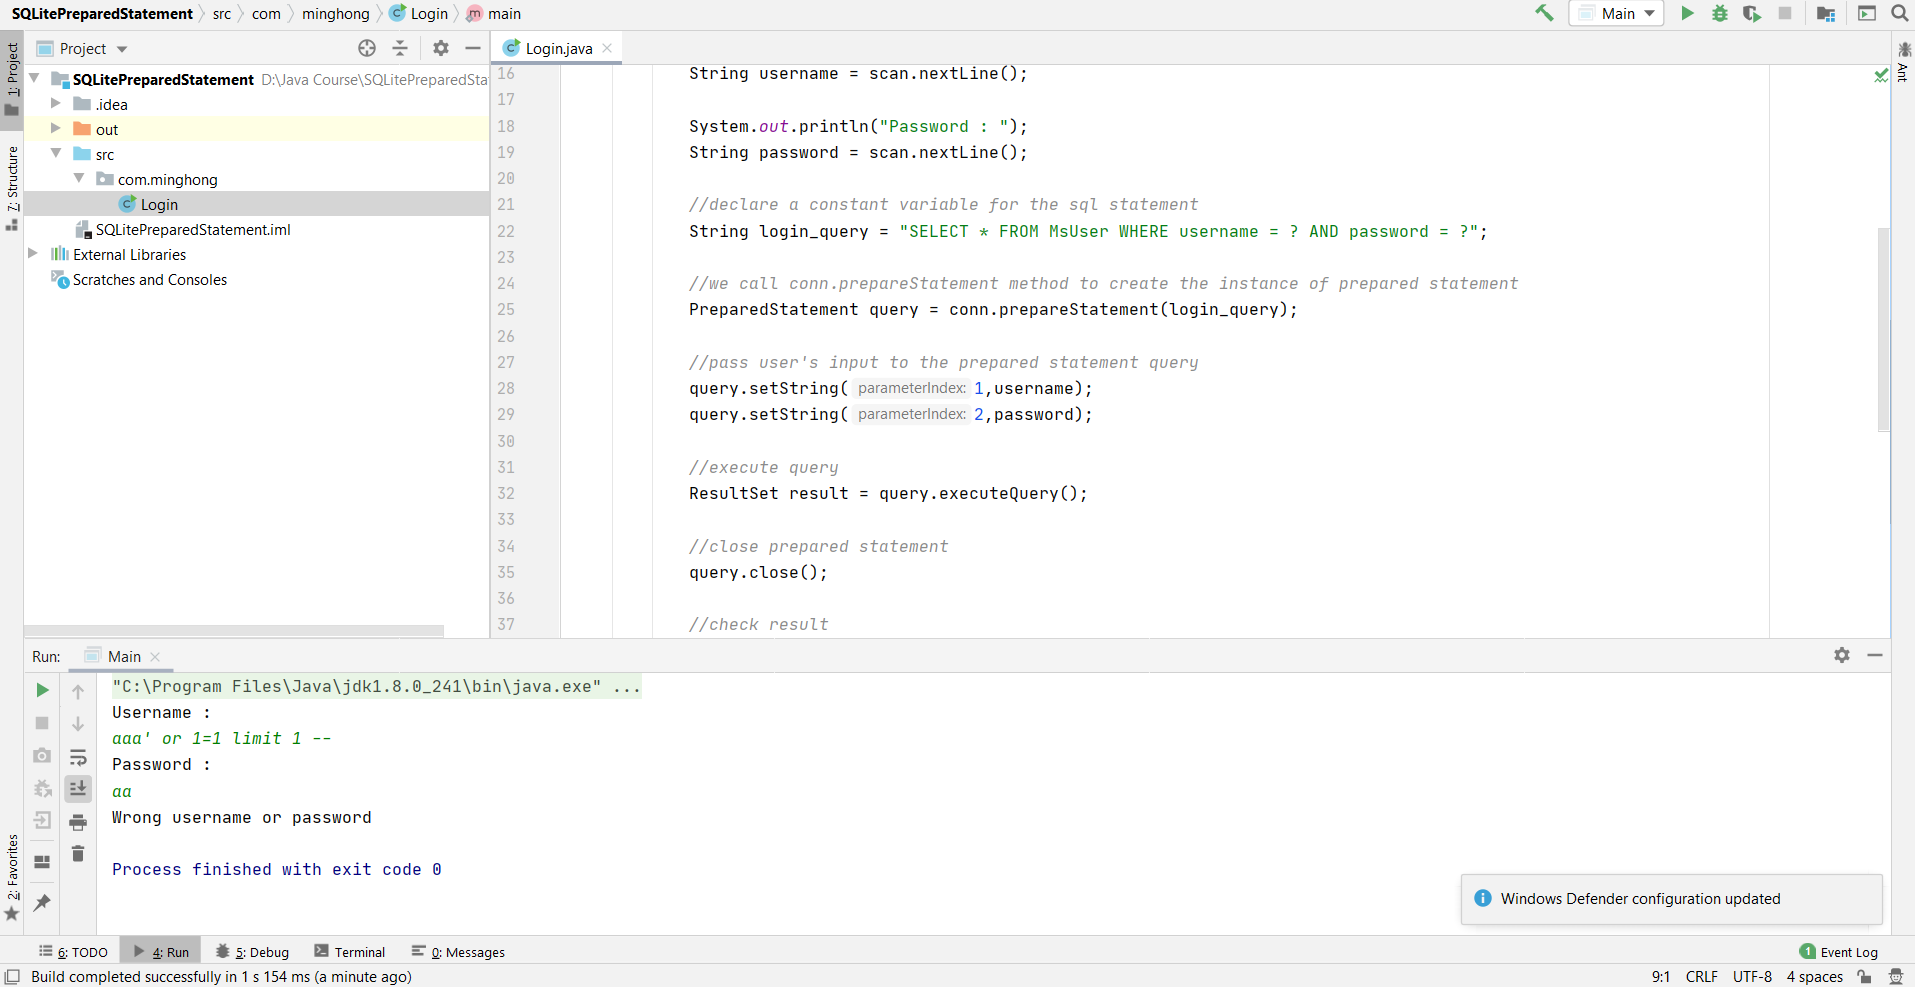Open the Ant tool window from right sidebar
This screenshot has height=987, width=1915.
(x=1903, y=62)
